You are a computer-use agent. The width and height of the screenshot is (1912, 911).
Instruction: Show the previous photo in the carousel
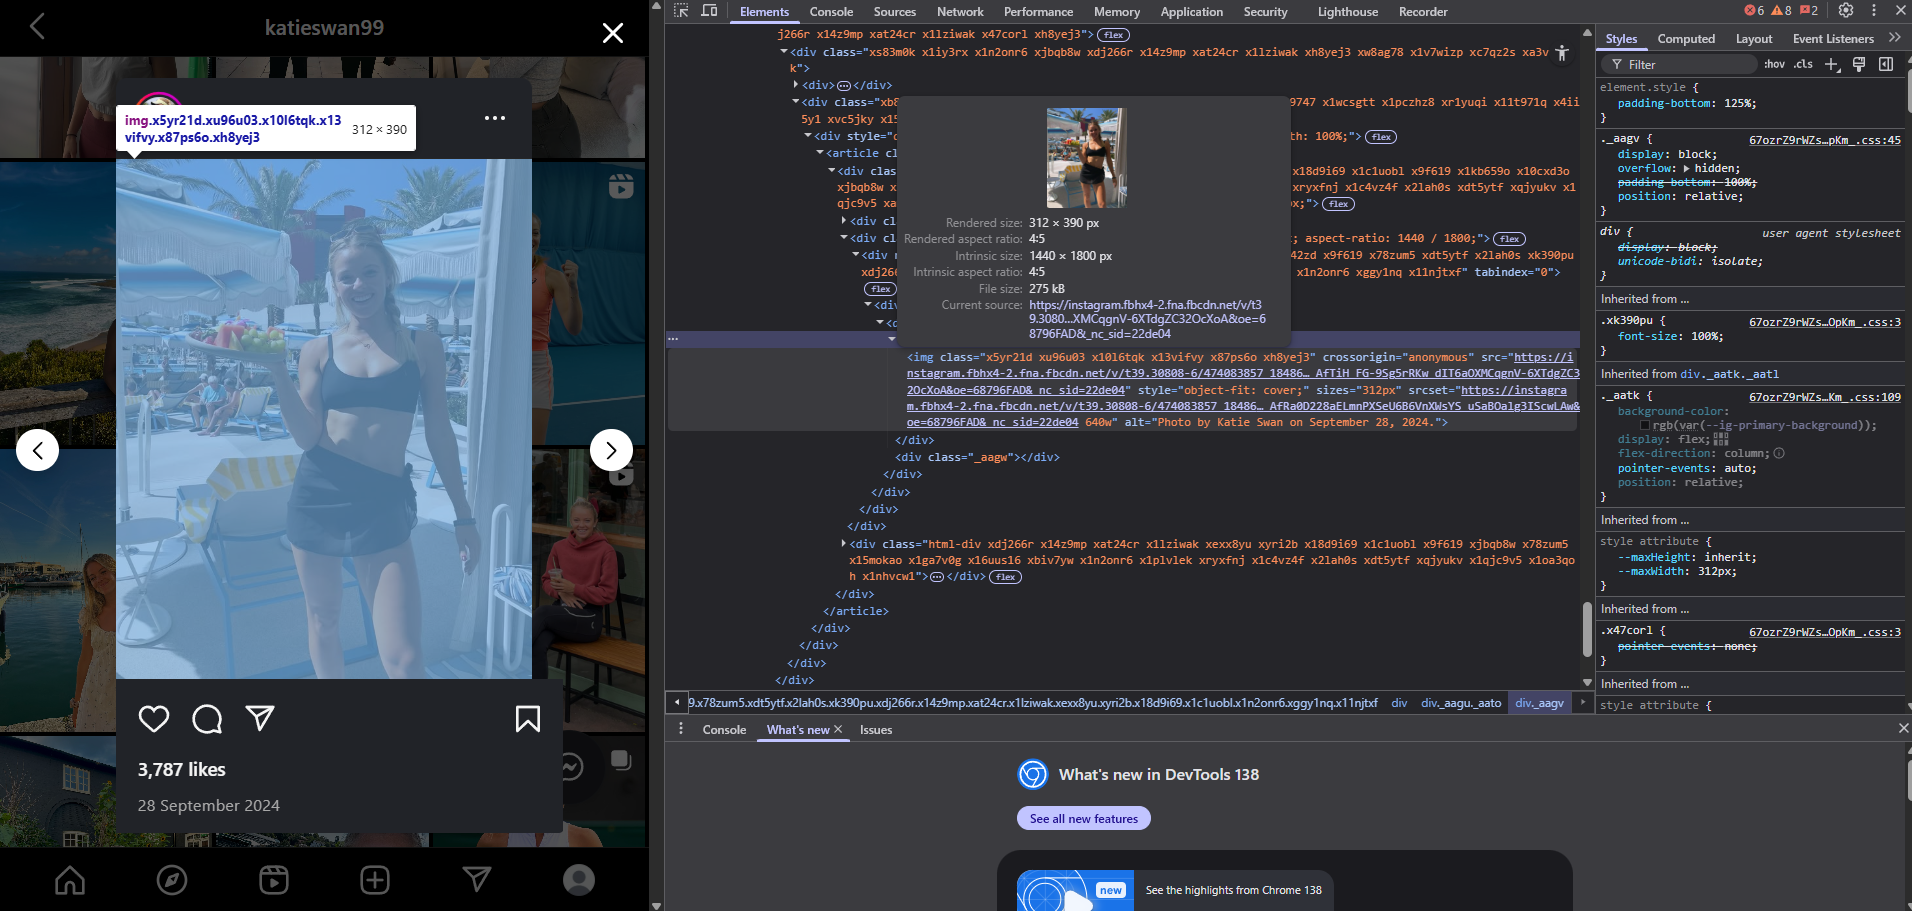point(37,450)
